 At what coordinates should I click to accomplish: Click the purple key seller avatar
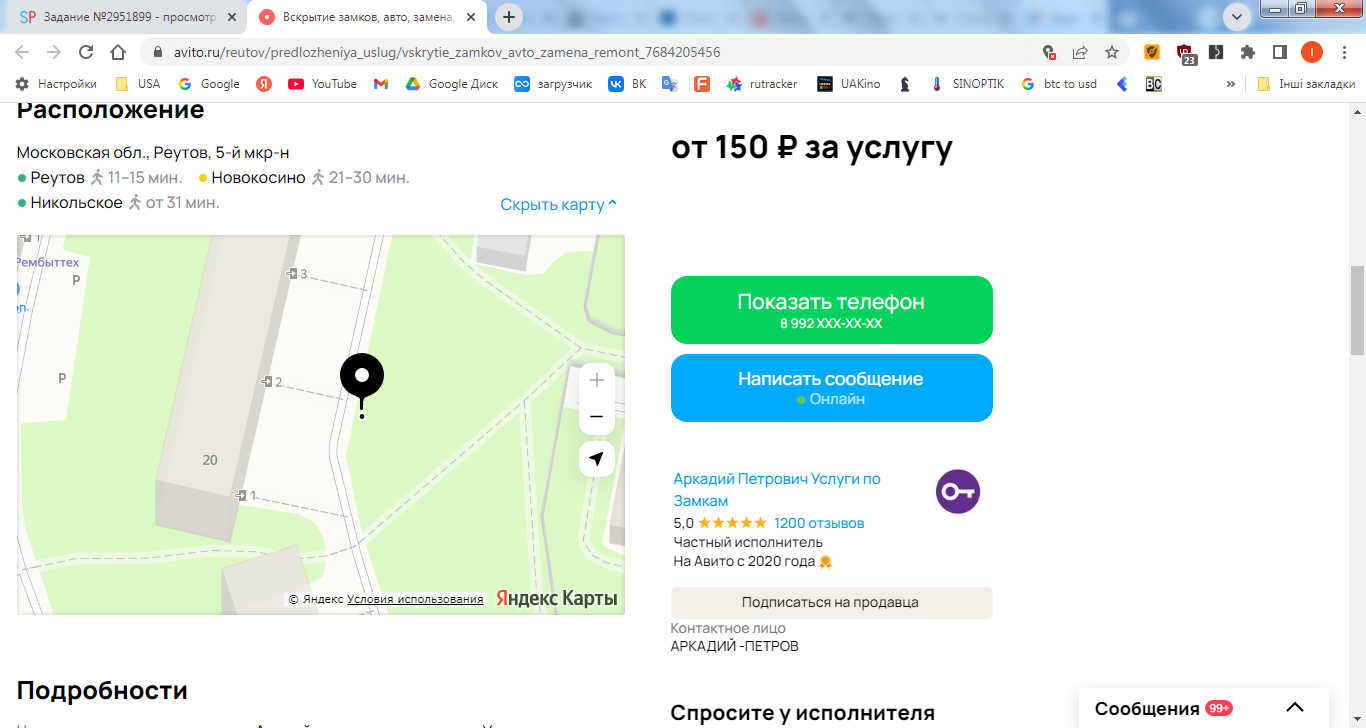(x=957, y=491)
